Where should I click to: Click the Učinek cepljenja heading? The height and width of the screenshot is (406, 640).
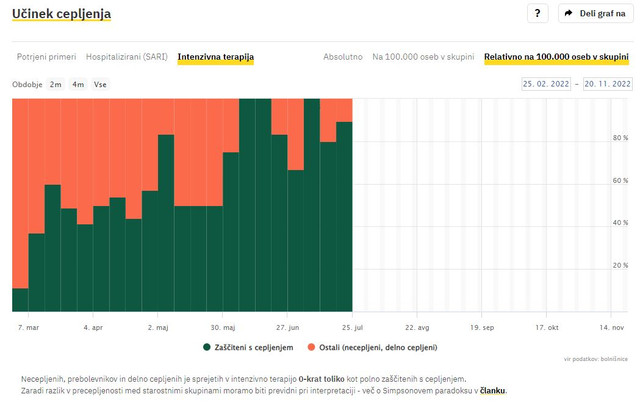[61, 13]
